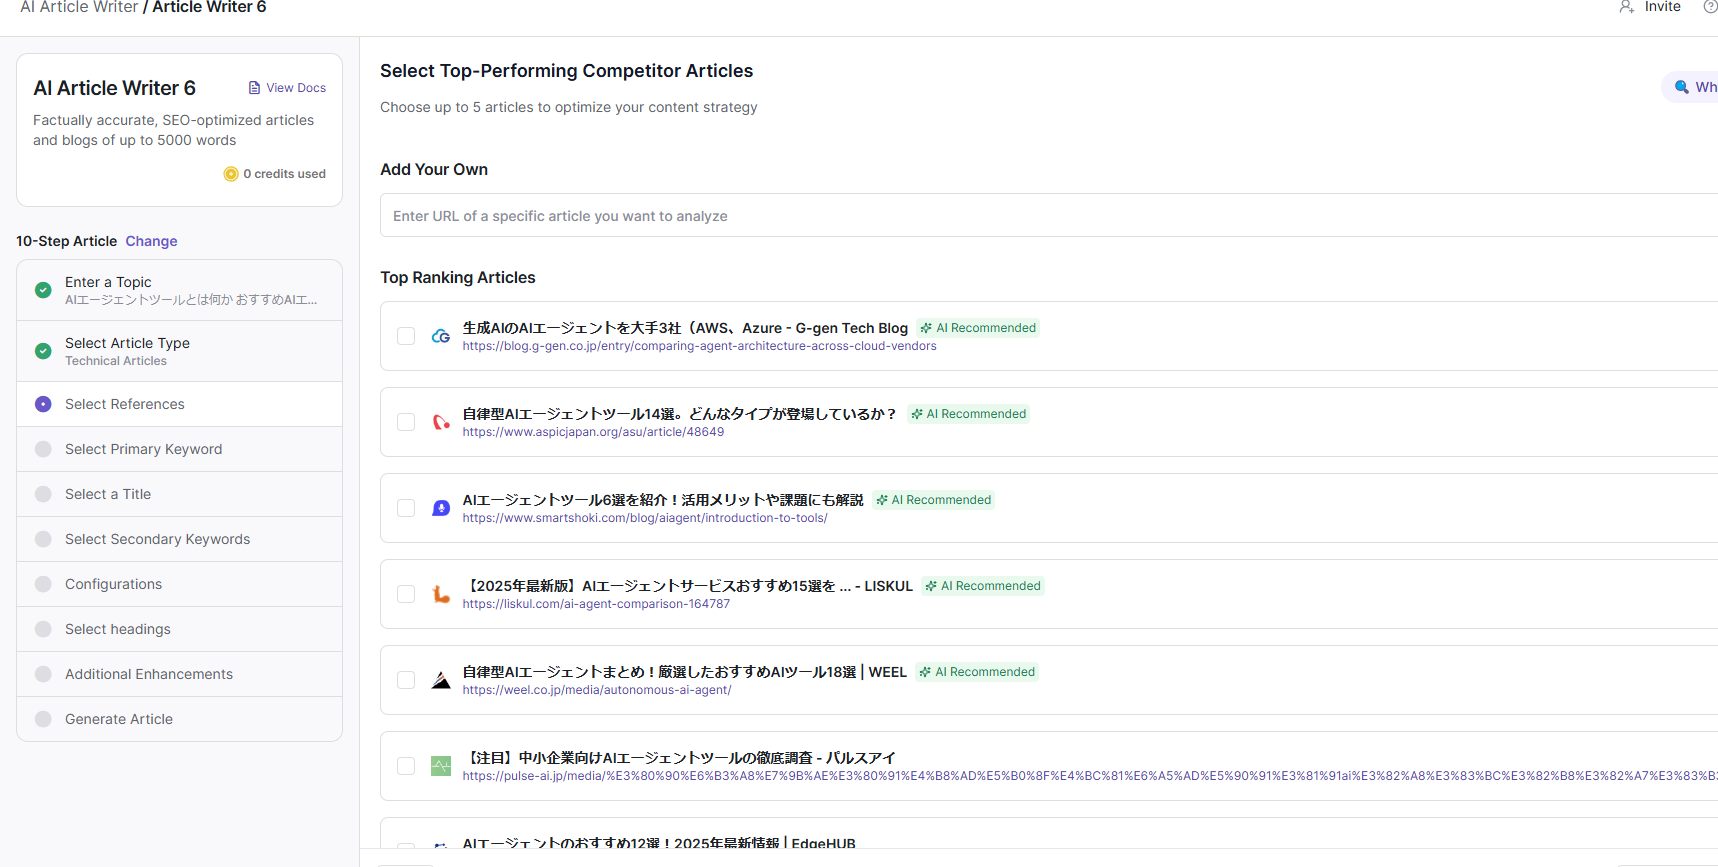Go to the Enter a Topic step
This screenshot has width=1718, height=867.
pyautogui.click(x=180, y=290)
